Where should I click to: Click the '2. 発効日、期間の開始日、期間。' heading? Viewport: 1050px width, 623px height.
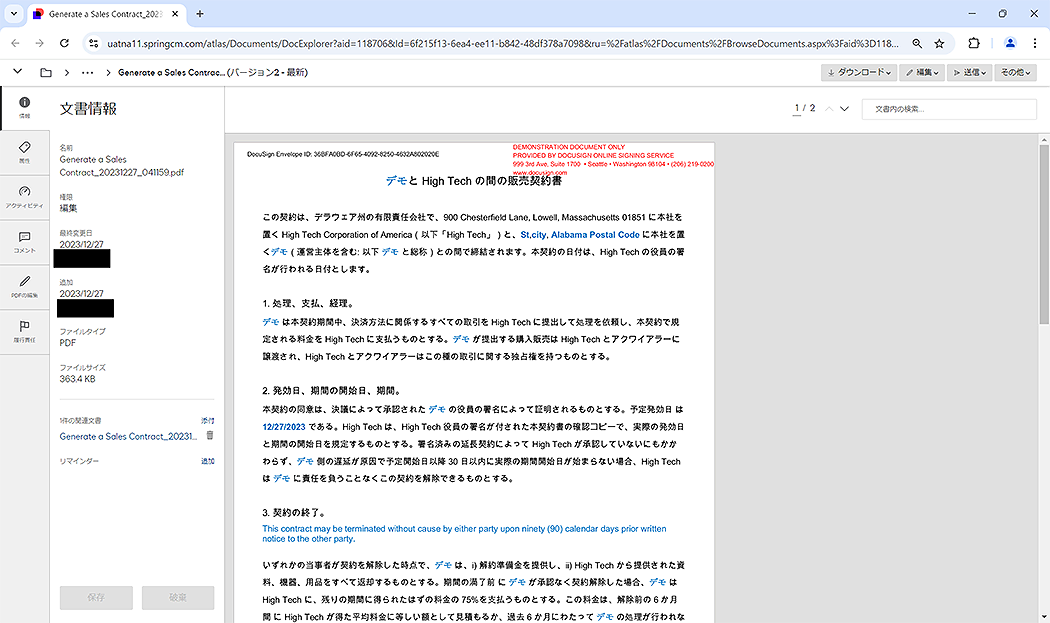coord(331,391)
